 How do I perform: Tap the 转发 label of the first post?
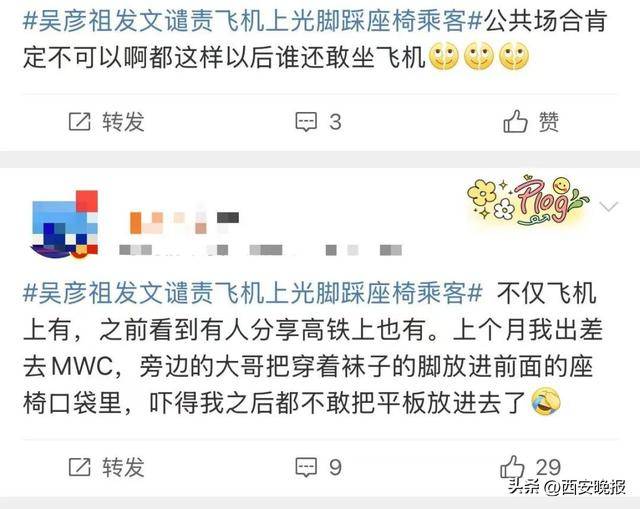[123, 122]
